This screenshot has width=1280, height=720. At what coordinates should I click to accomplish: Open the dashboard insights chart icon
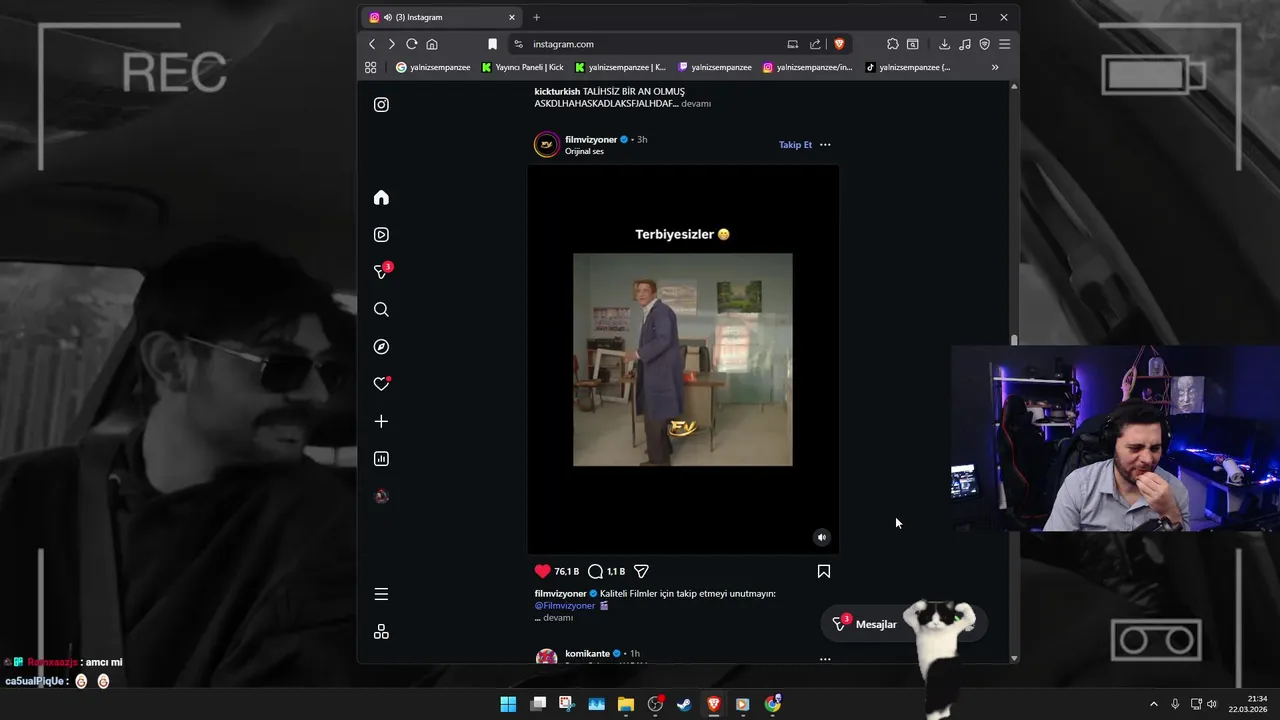381,459
